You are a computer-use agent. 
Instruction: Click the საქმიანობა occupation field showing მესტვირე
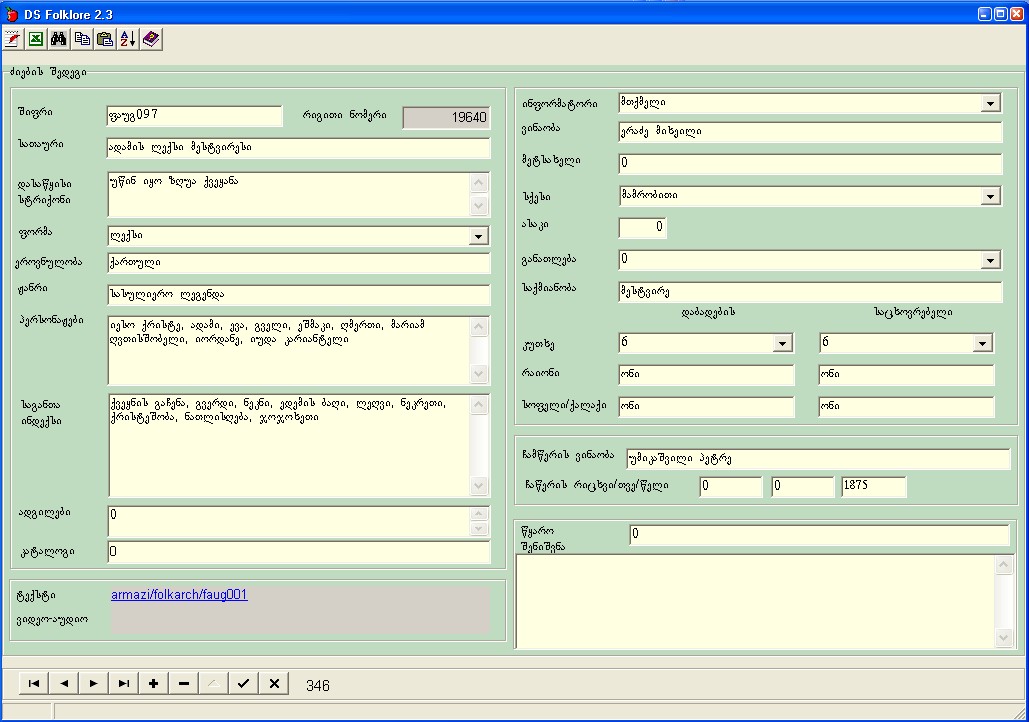(810, 292)
